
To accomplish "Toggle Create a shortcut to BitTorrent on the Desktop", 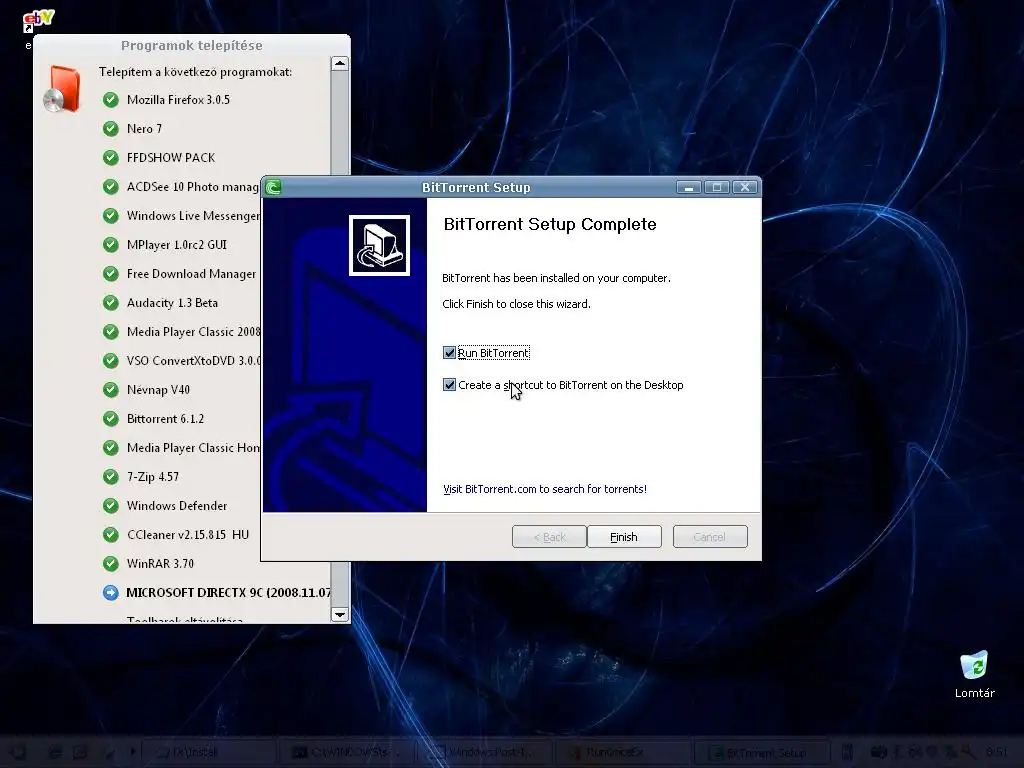I will coord(449,385).
